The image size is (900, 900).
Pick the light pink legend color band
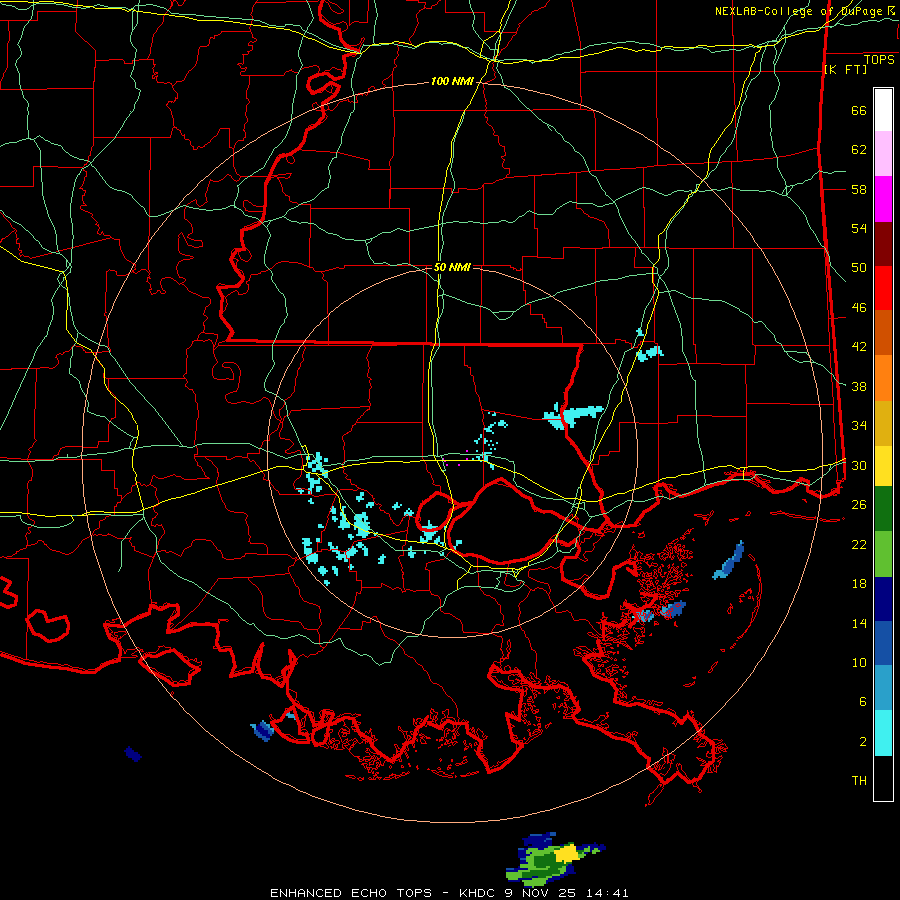pos(883,154)
